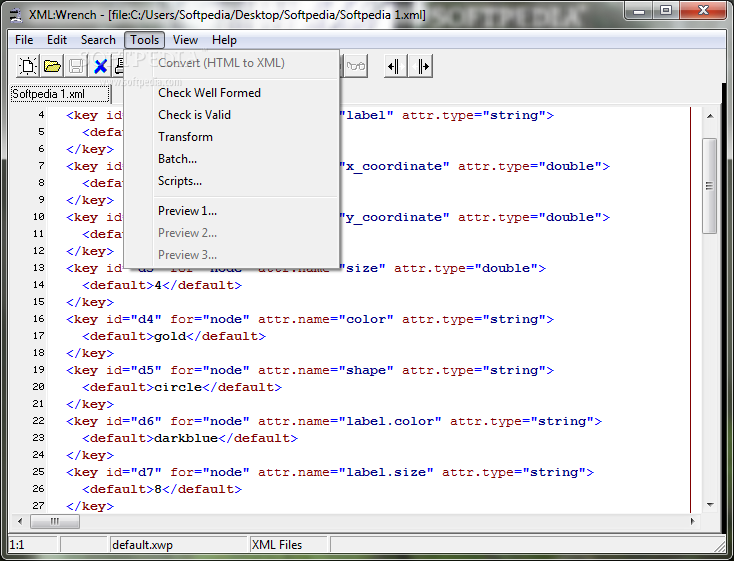Viewport: 734px width, 561px height.
Task: Click attr.name="shape" on line 19
Action: tap(326, 370)
